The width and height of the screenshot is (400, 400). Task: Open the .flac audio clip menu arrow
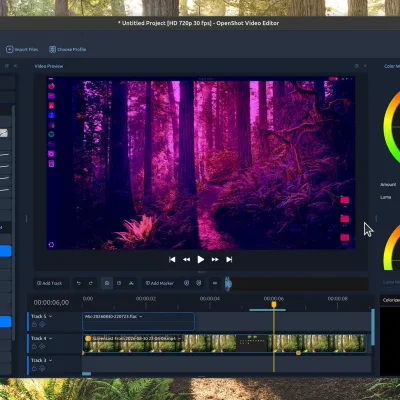coord(141,316)
